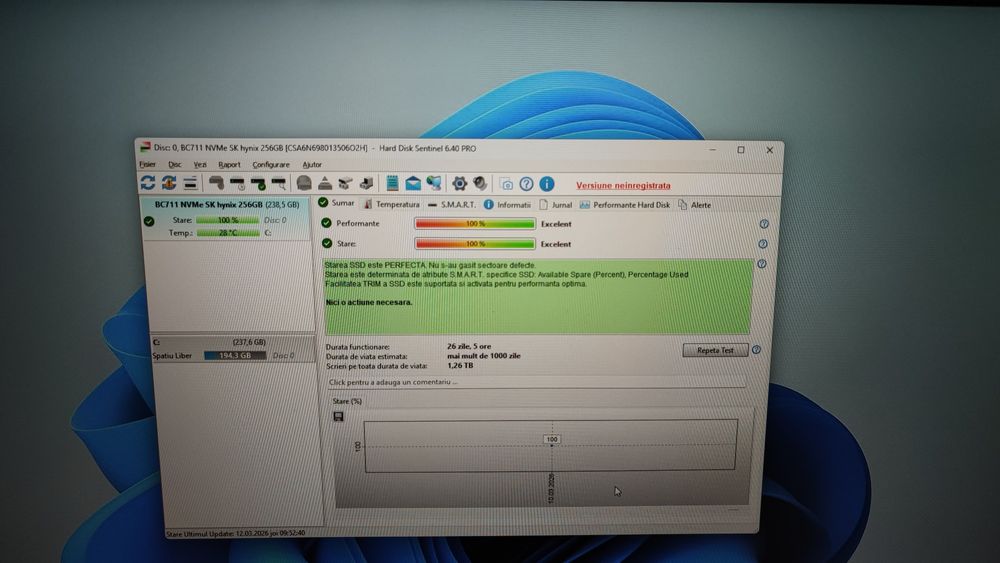The image size is (1000, 563).
Task: Click the refresh icon with orange center
Action: pyautogui.click(x=169, y=183)
